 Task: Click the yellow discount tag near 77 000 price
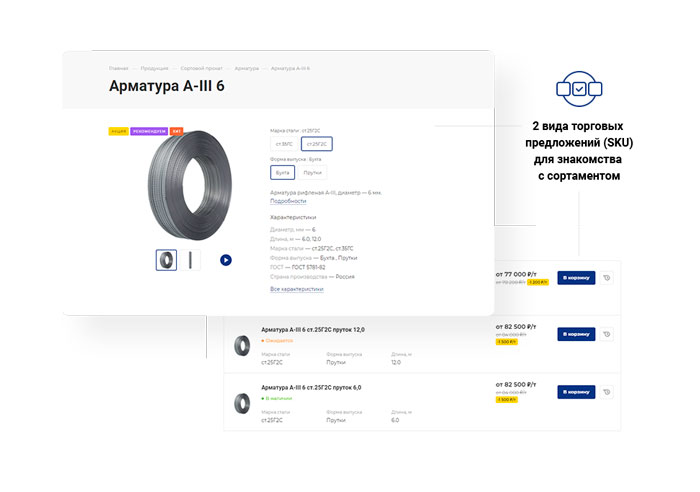pyautogui.click(x=538, y=282)
